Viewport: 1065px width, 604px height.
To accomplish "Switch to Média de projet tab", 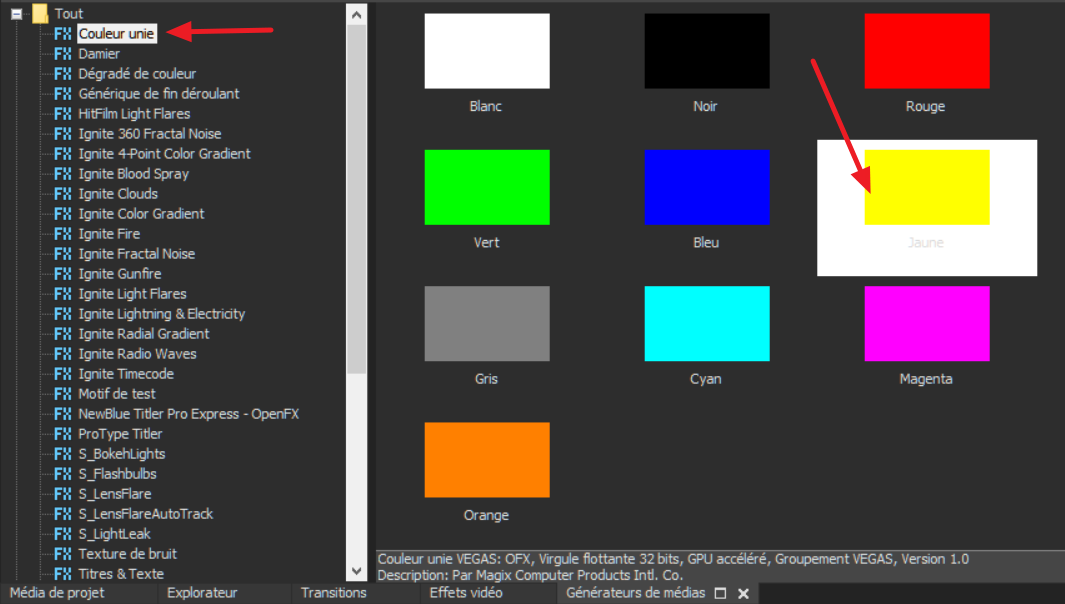I will 57,593.
